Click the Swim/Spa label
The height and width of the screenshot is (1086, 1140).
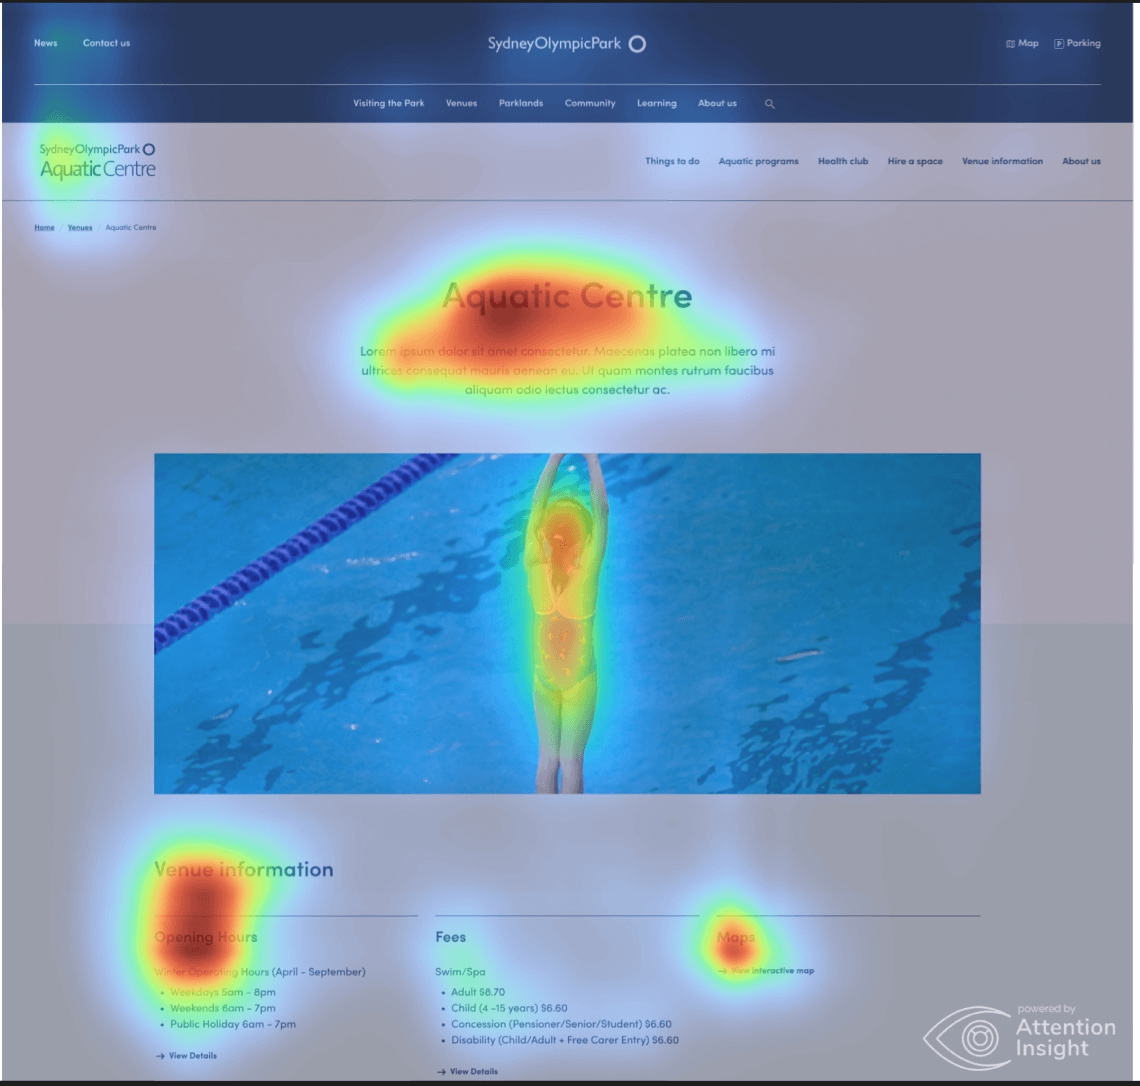click(x=460, y=972)
